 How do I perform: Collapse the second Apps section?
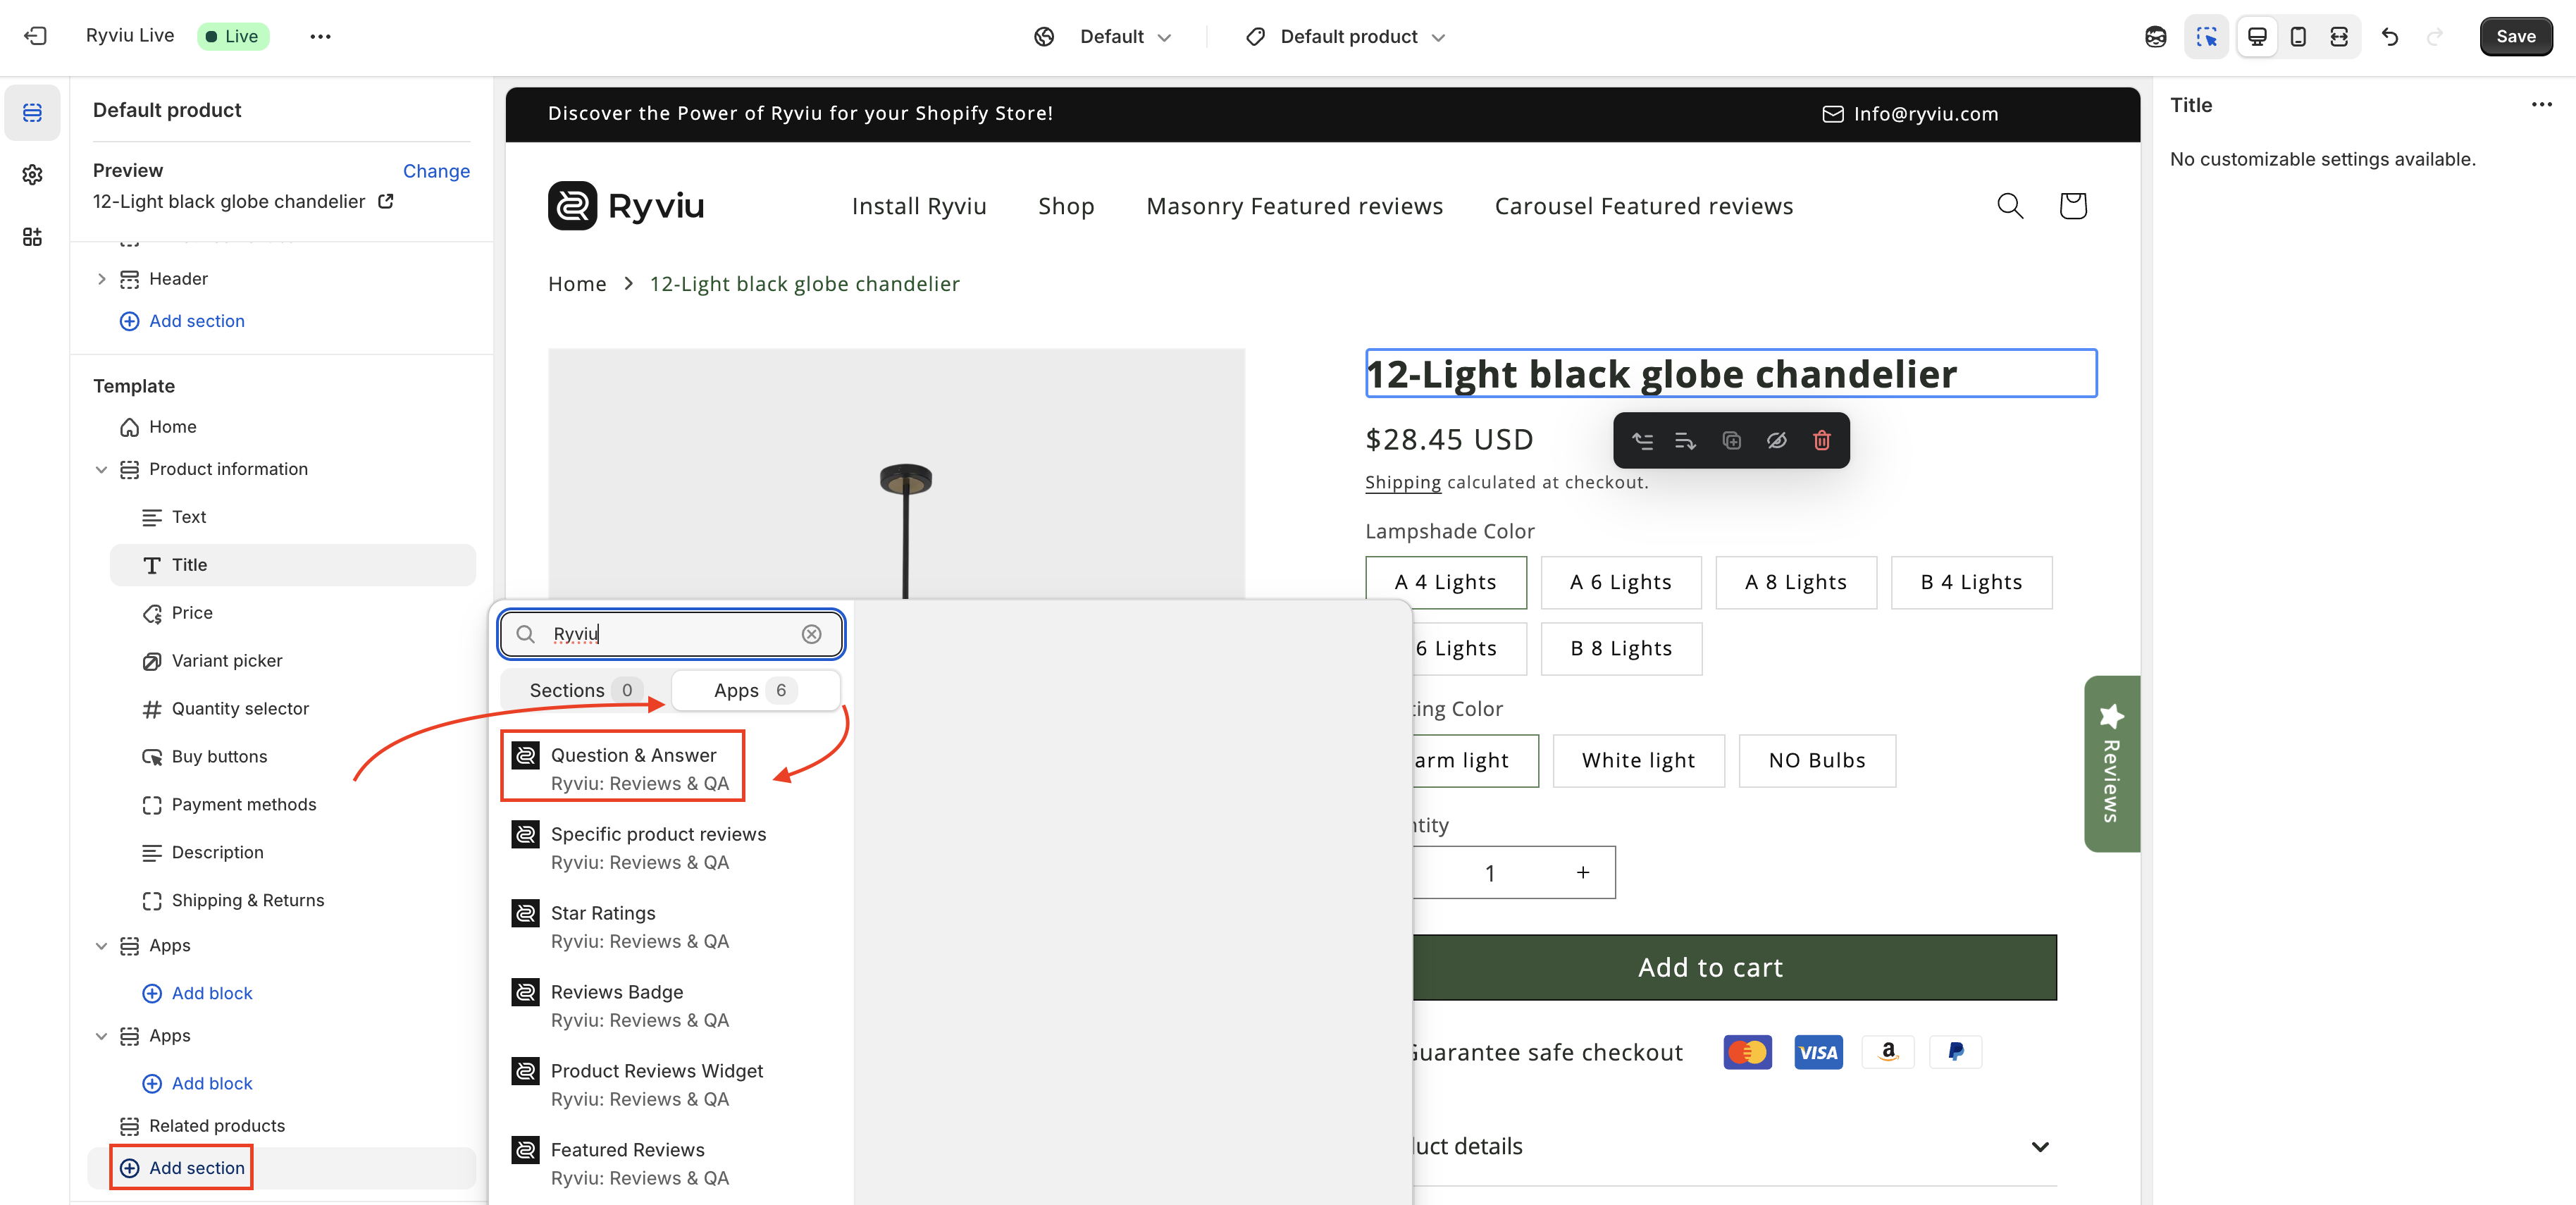pyautogui.click(x=101, y=1036)
